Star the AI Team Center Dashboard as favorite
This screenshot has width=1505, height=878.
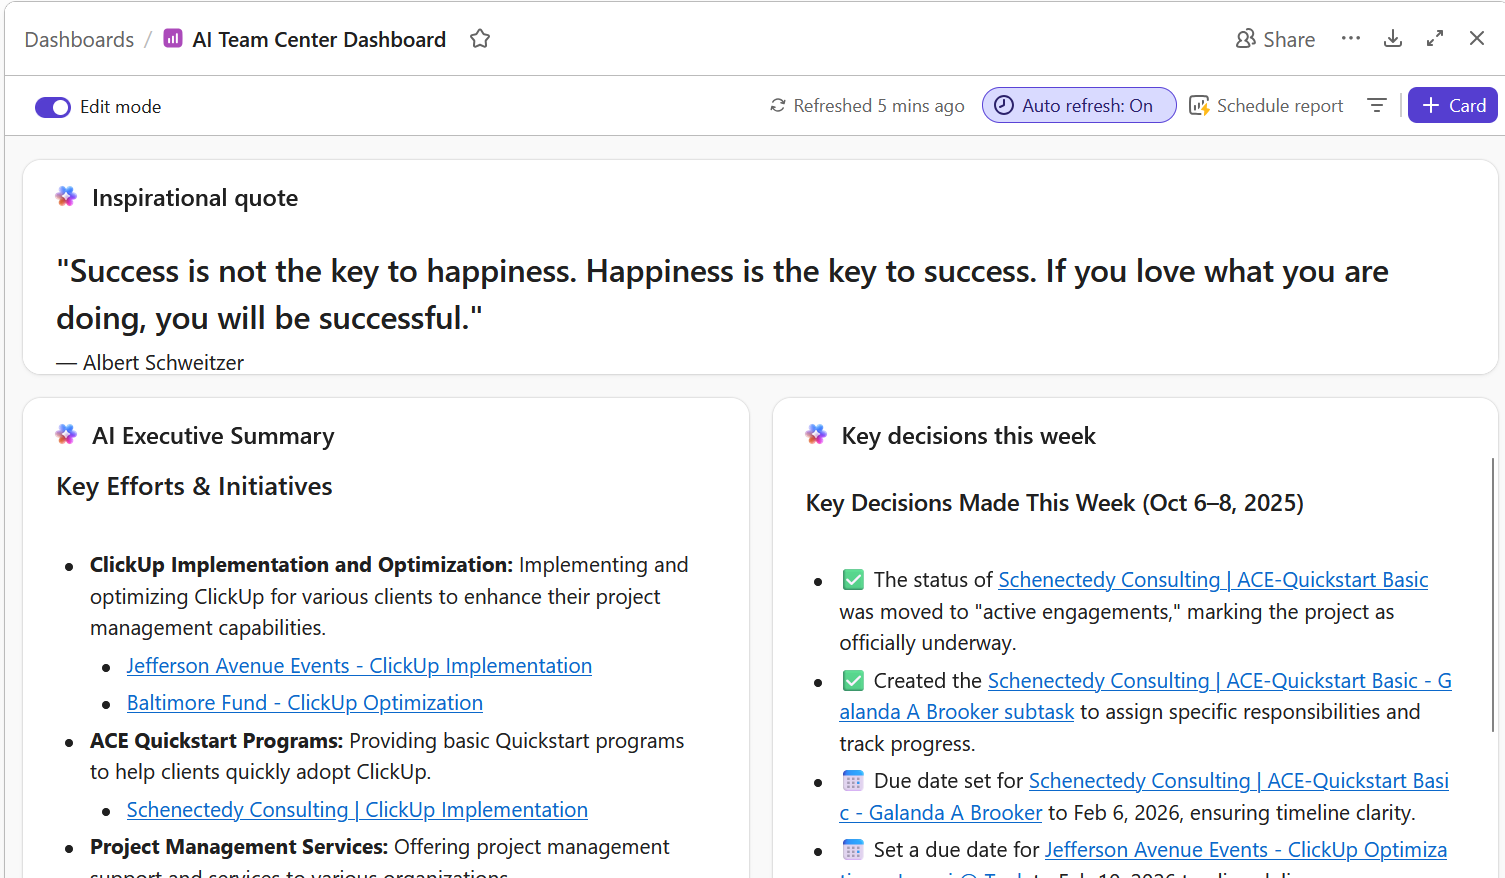480,39
